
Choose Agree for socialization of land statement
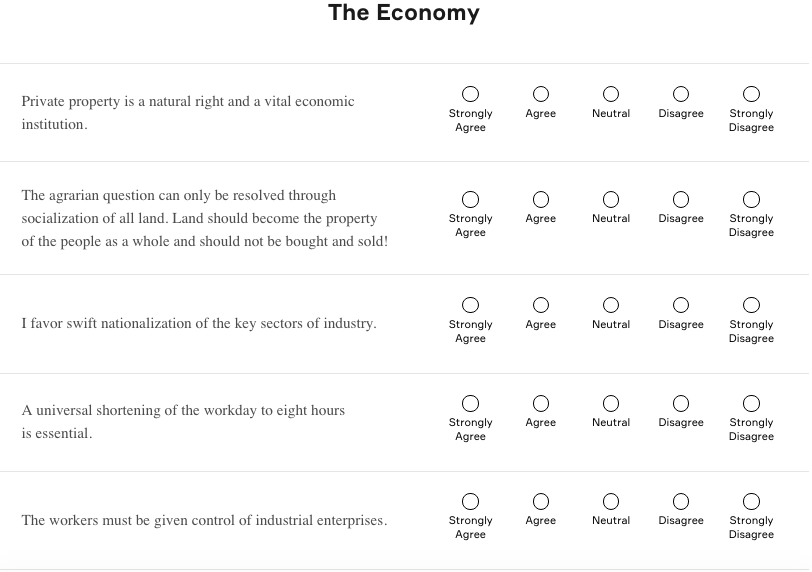point(541,199)
